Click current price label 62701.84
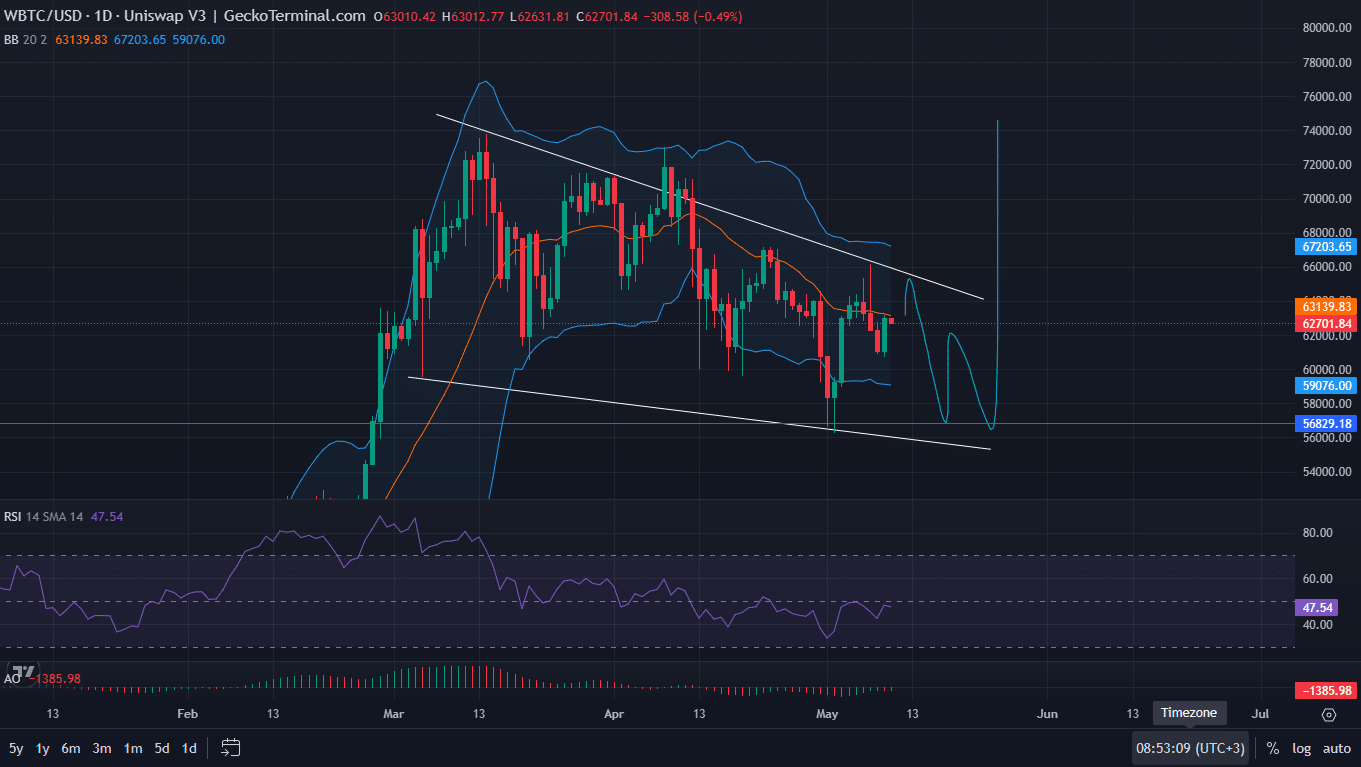1361x767 pixels. click(1327, 323)
